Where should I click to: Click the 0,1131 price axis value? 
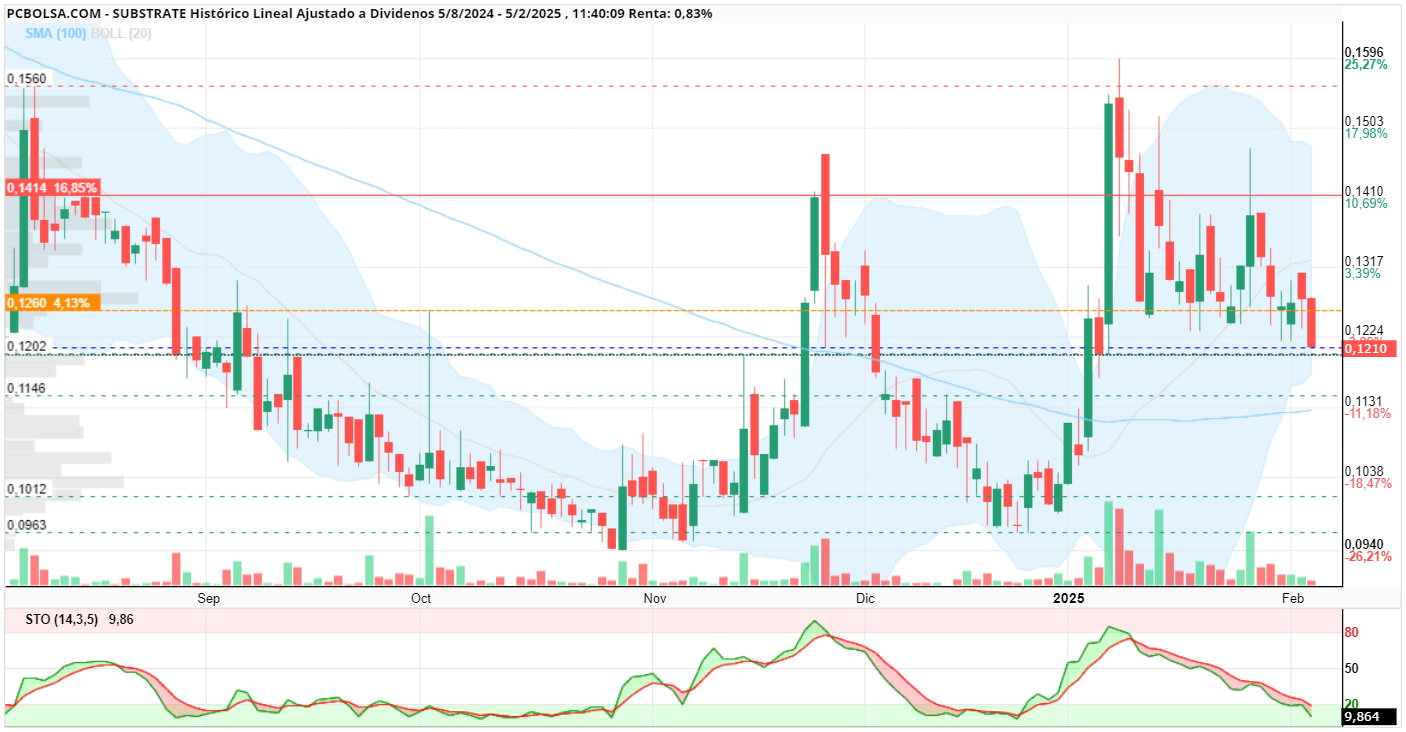pos(1364,401)
